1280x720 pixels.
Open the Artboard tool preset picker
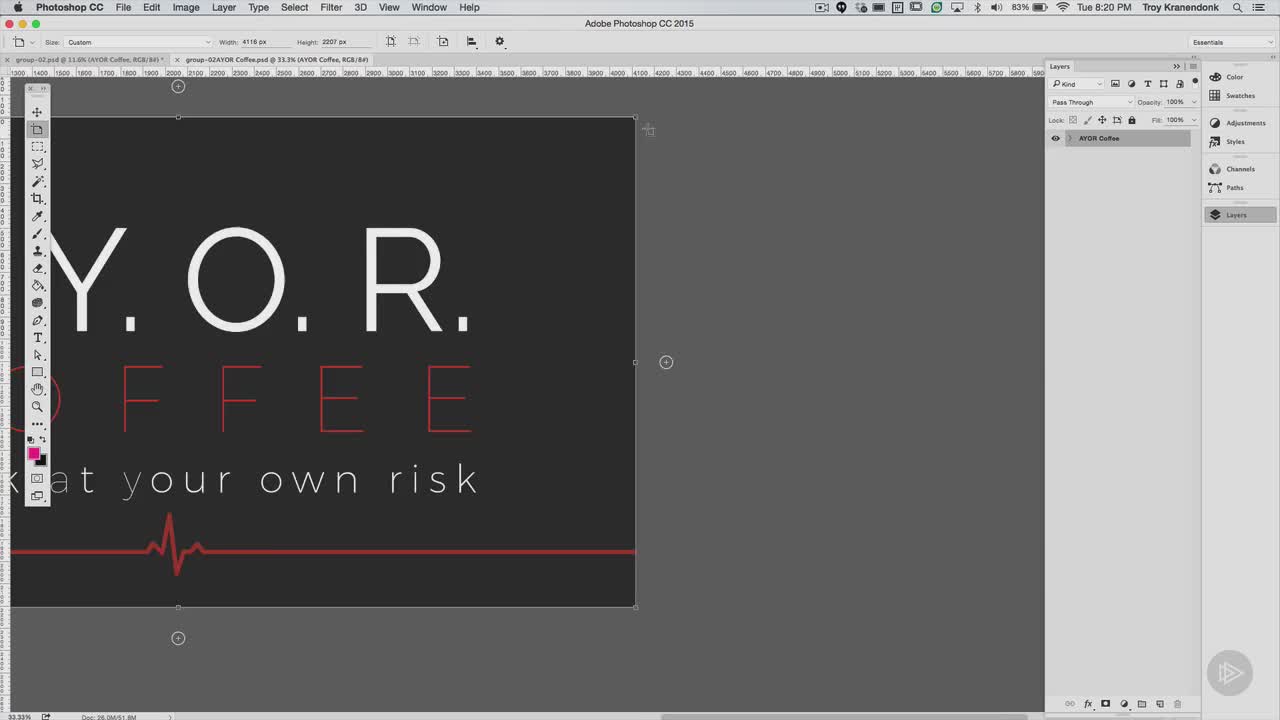tap(22, 42)
